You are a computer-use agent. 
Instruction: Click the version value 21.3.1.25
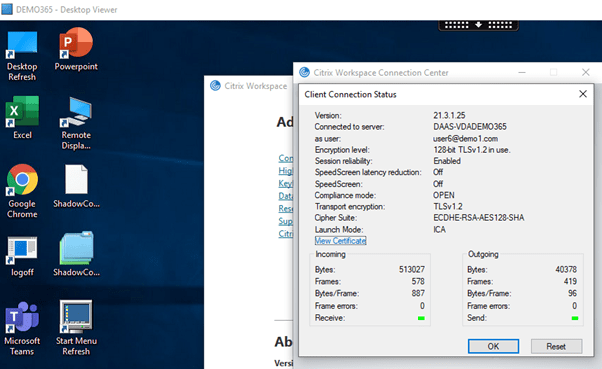[449, 116]
